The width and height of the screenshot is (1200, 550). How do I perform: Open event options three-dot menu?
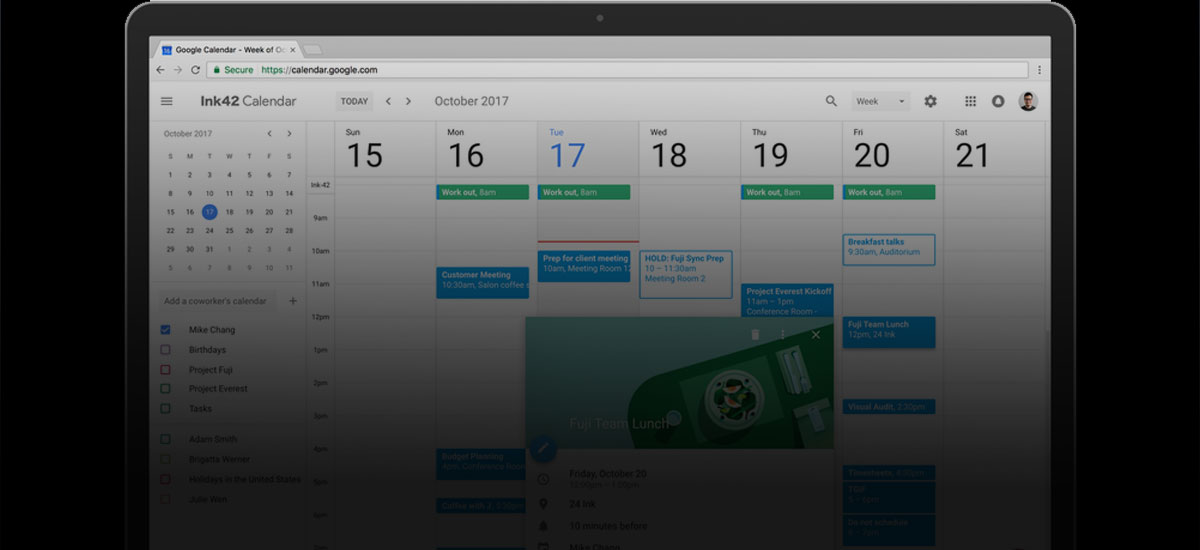783,335
